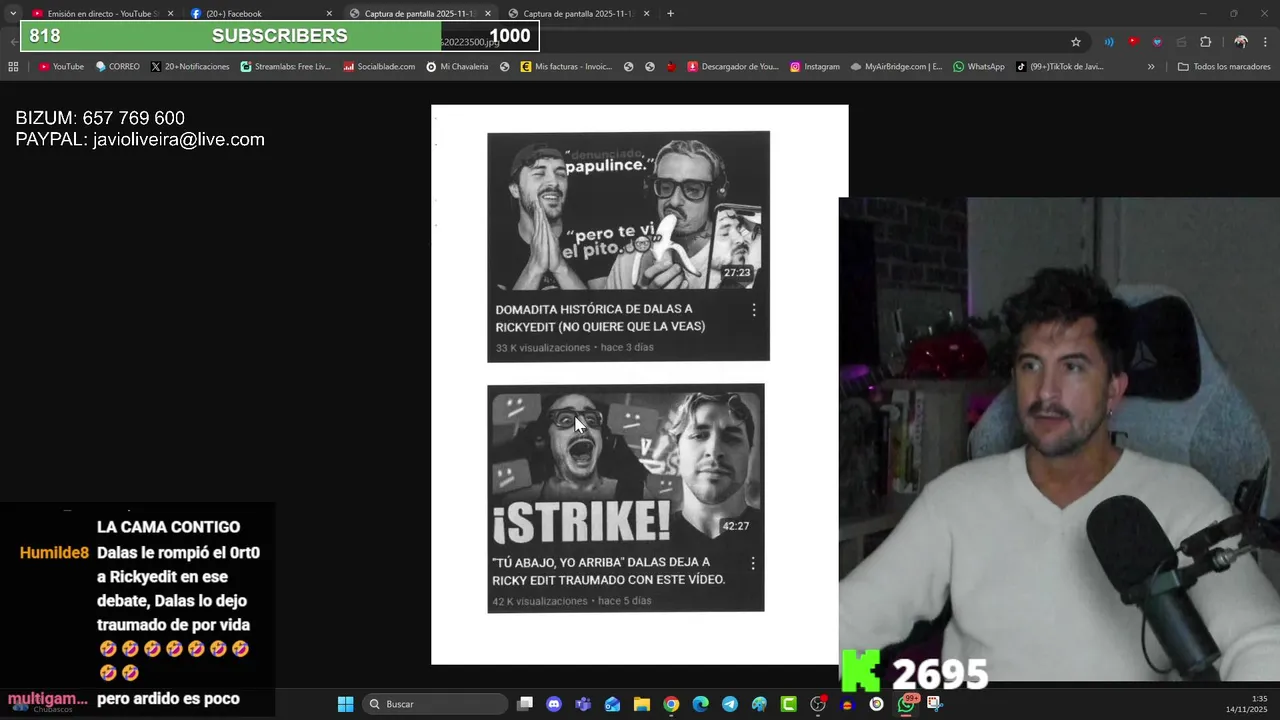
Task: Open the Mi Chavaleria bookmark
Action: (x=457, y=67)
